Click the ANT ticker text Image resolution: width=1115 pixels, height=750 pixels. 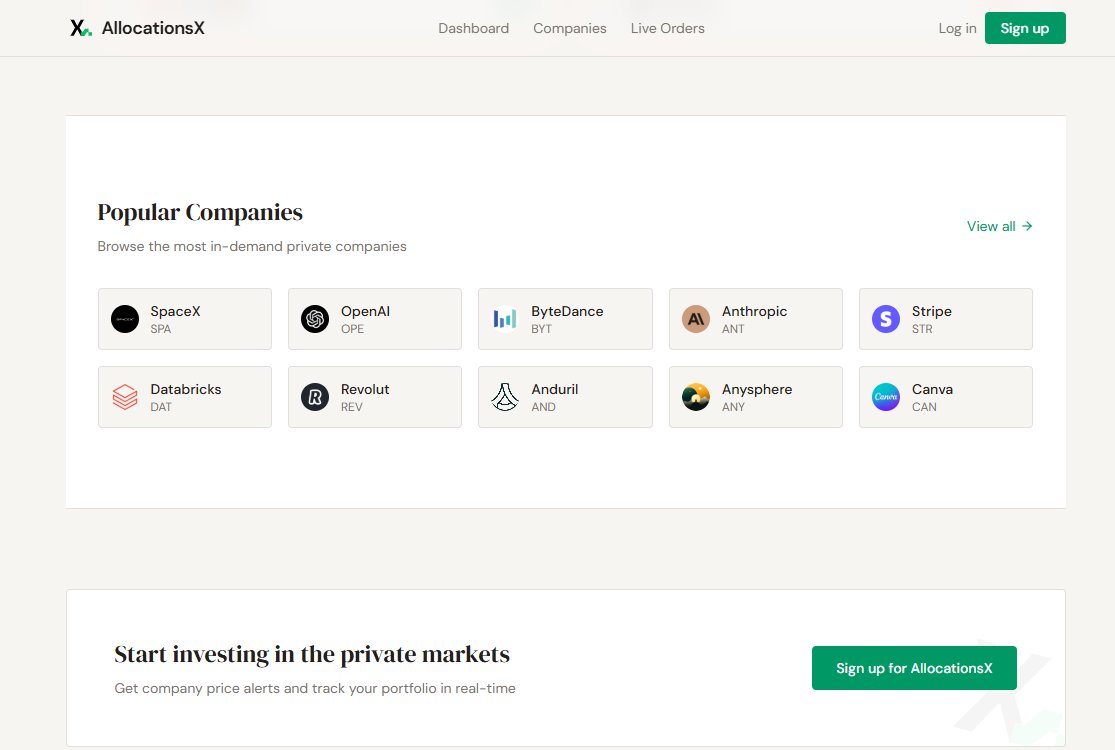733,329
